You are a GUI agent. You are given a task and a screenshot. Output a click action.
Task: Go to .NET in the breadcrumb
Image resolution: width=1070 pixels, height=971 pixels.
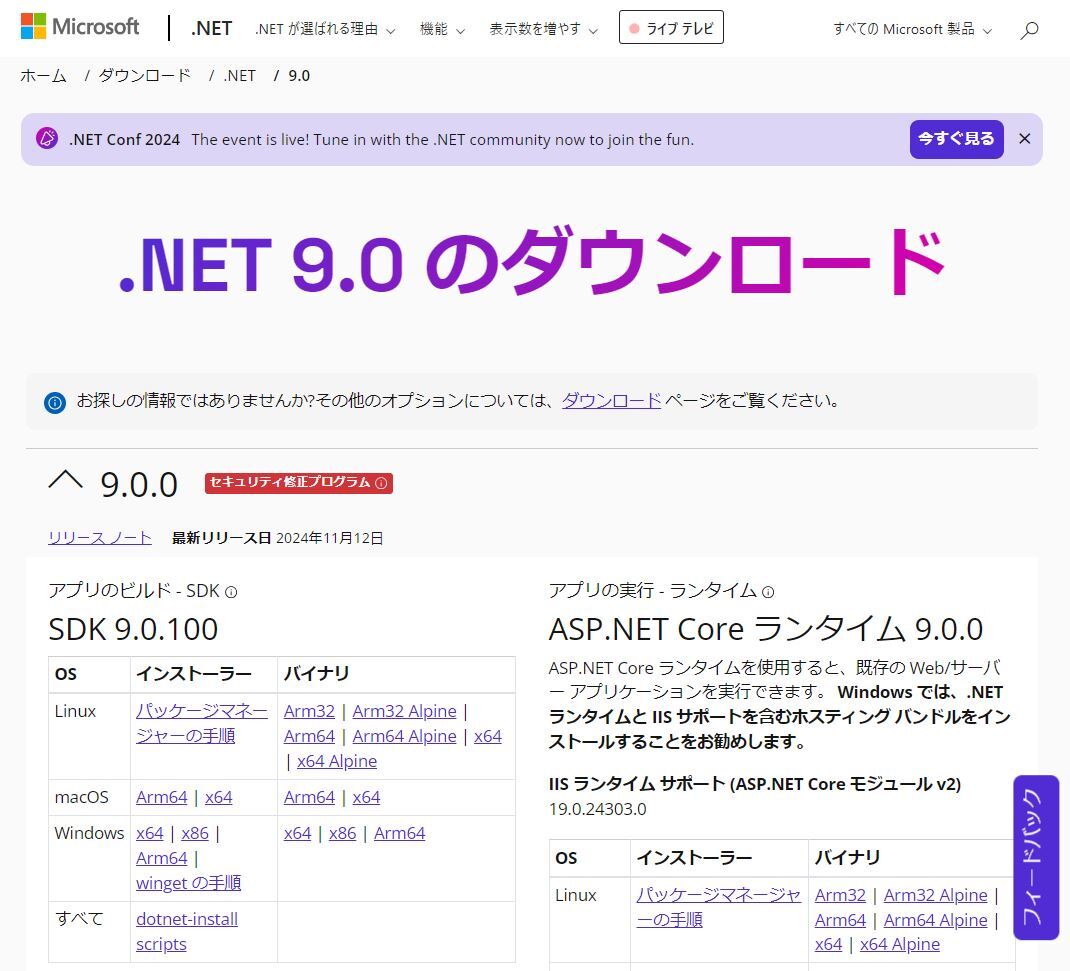click(240, 75)
